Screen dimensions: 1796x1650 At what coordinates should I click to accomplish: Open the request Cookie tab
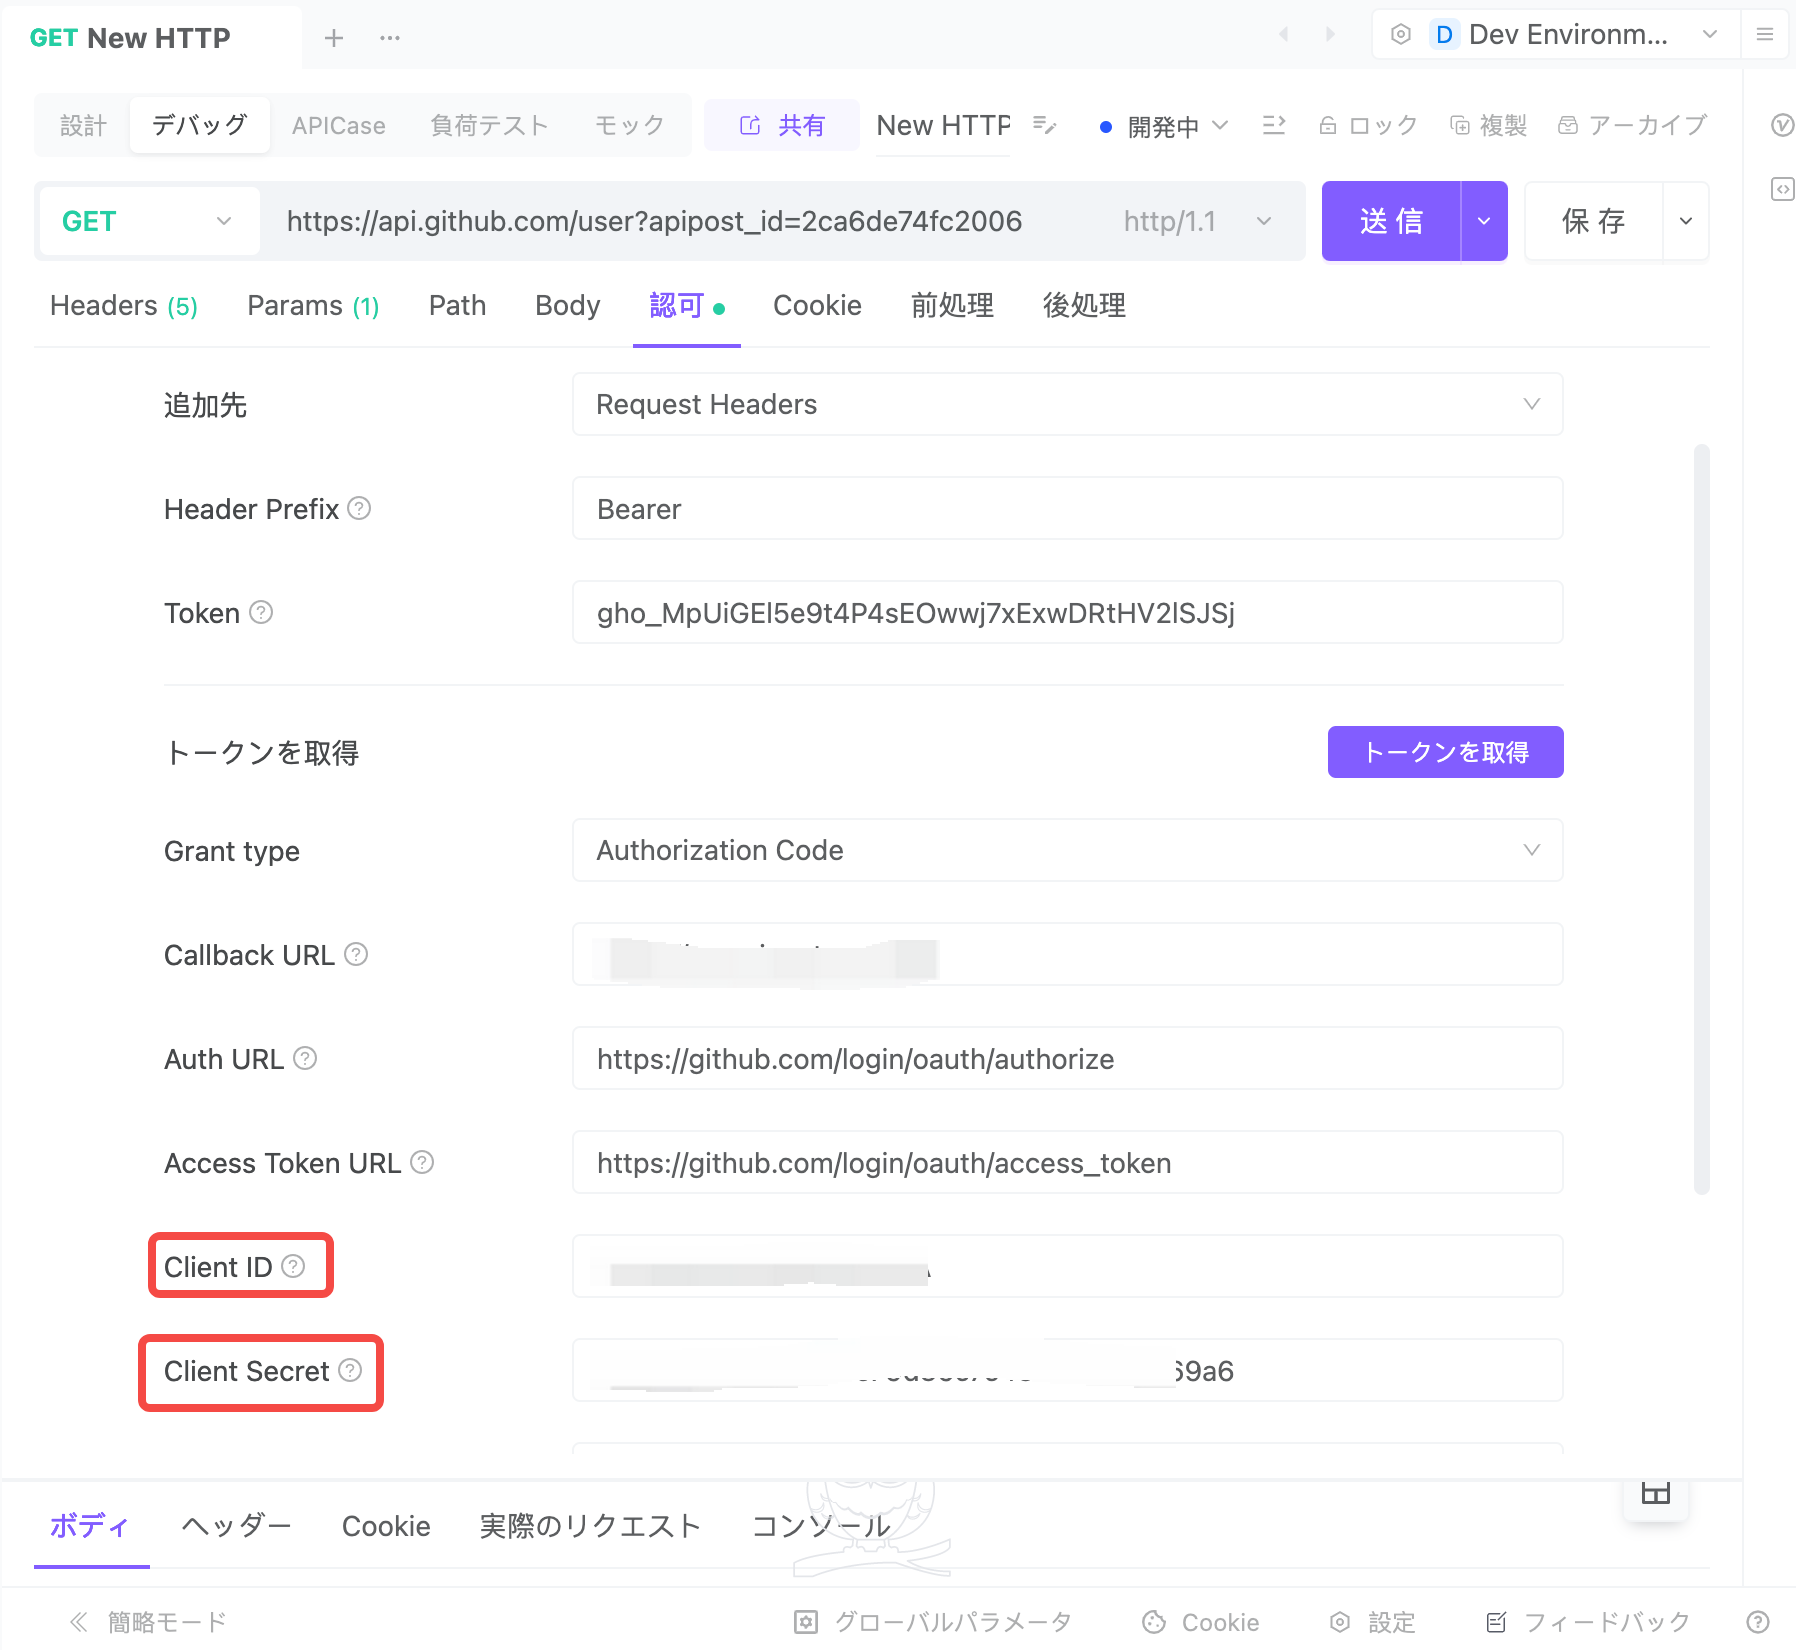pos(817,305)
